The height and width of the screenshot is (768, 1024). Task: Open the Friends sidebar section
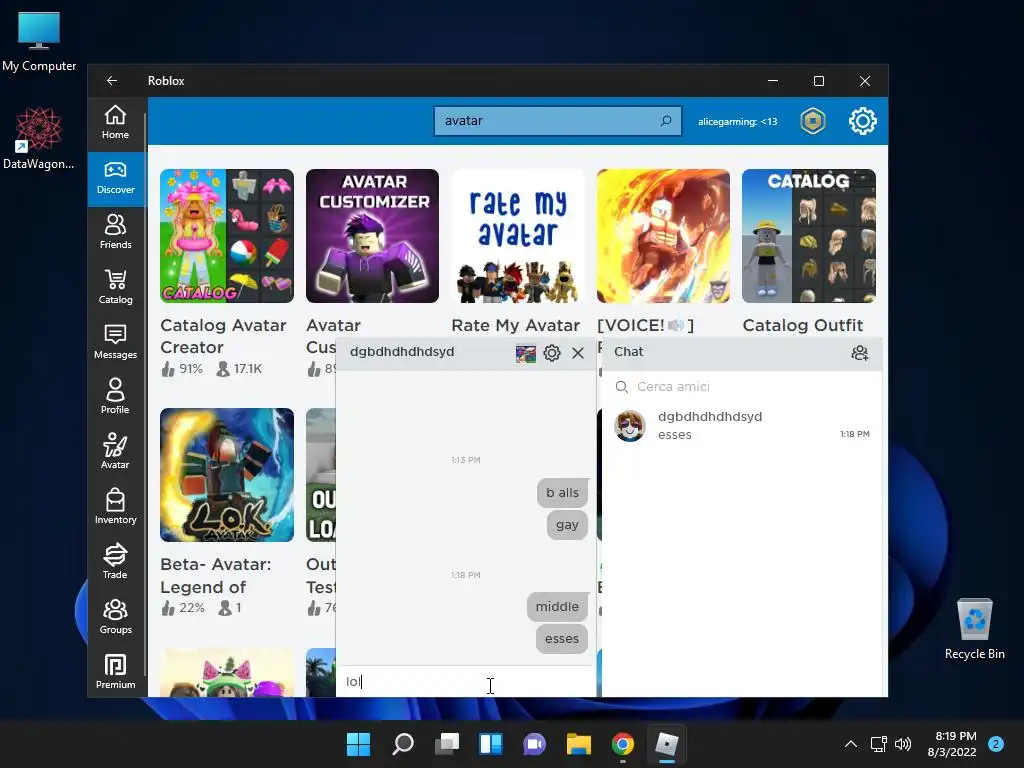pyautogui.click(x=115, y=232)
